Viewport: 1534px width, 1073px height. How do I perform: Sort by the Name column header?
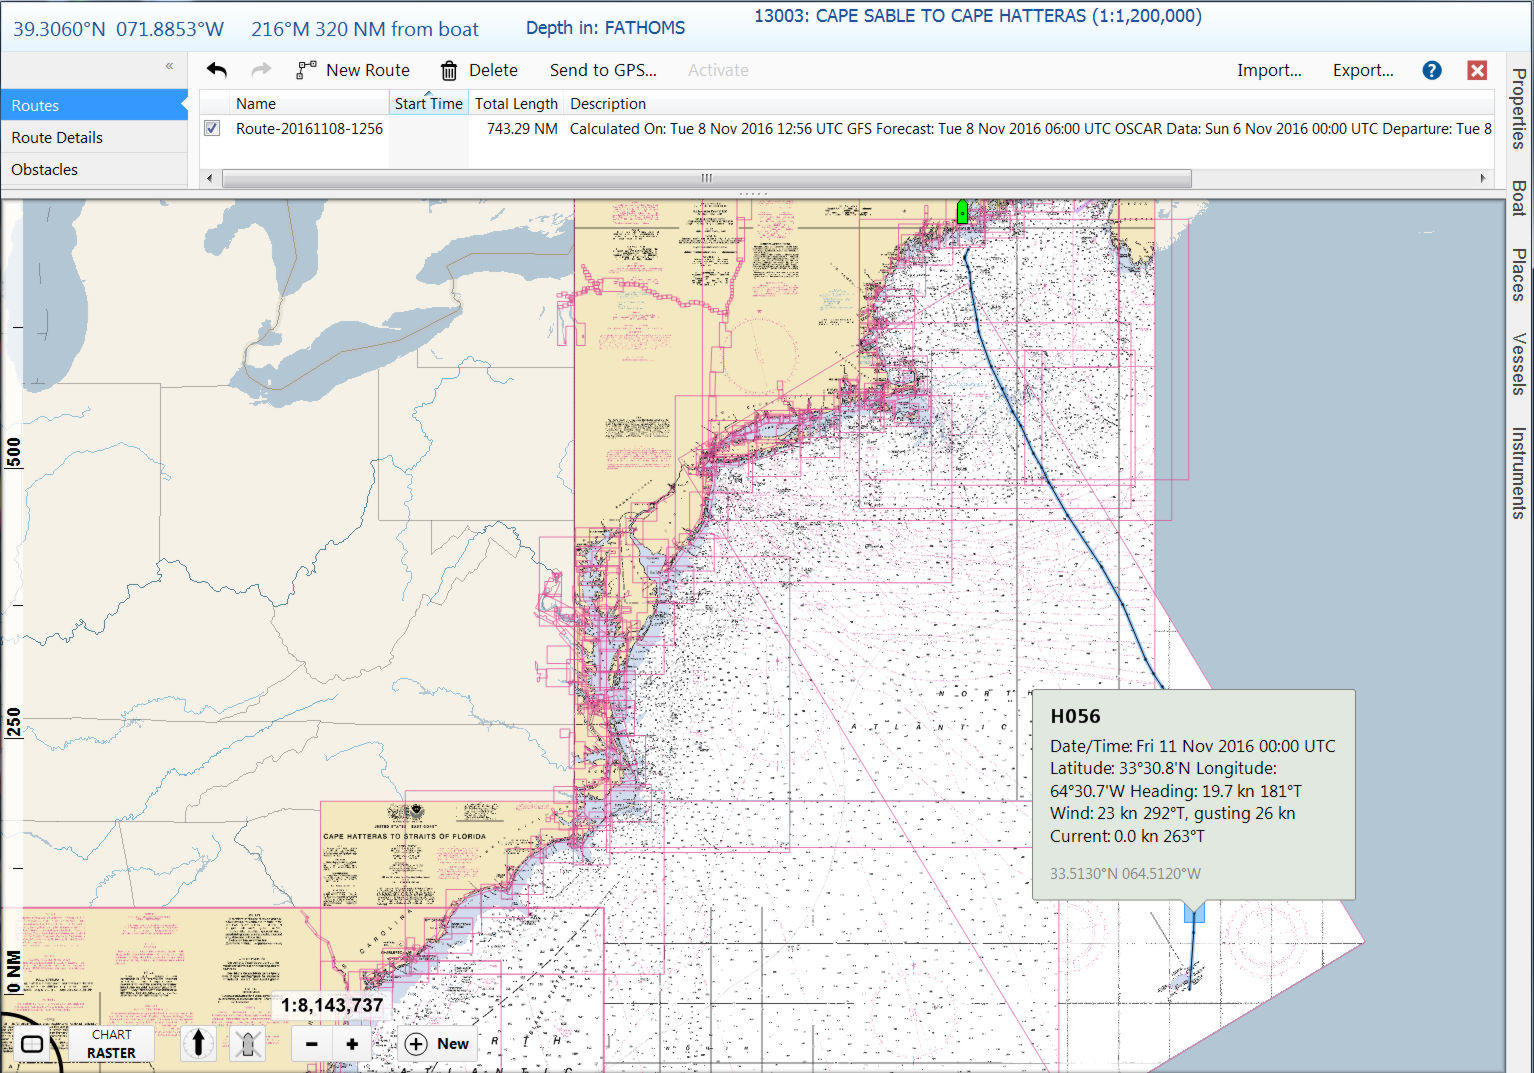308,103
